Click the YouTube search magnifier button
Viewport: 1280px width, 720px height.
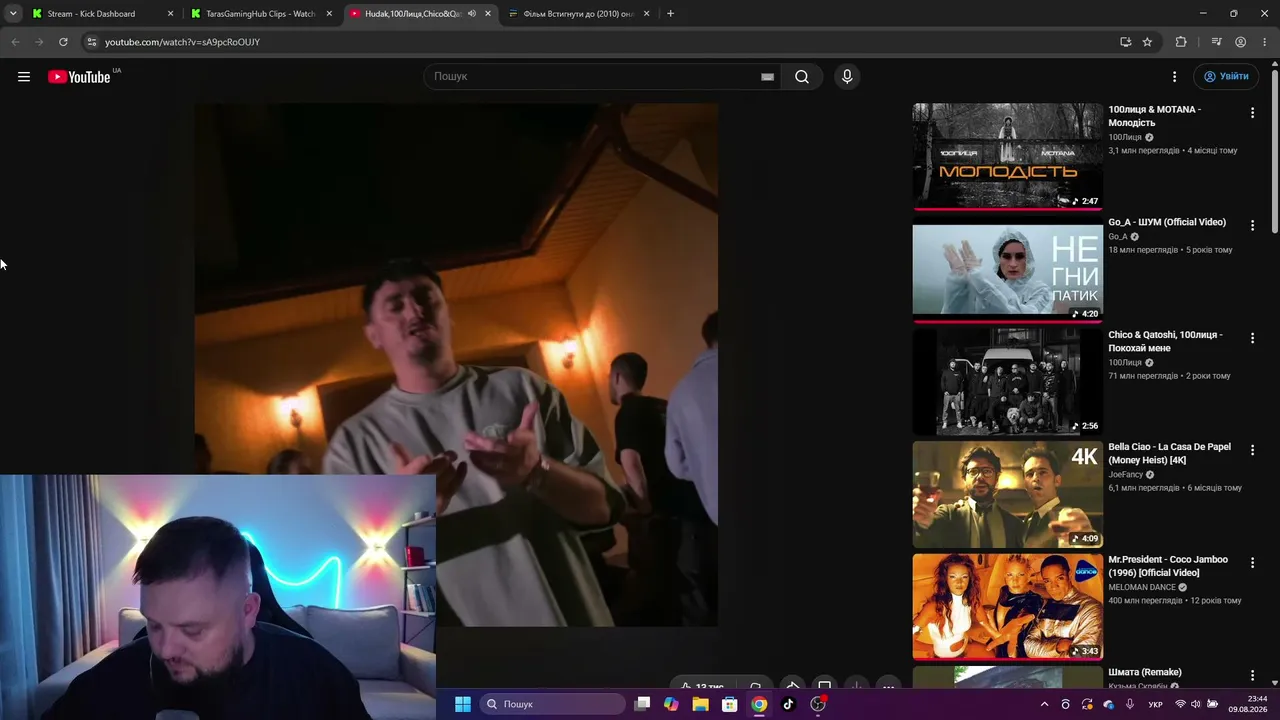[x=802, y=77]
